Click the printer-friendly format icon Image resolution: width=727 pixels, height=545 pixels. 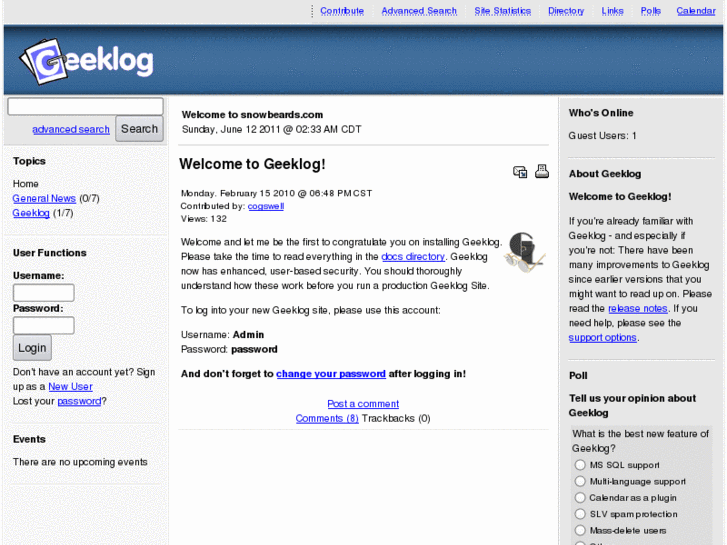pos(542,171)
